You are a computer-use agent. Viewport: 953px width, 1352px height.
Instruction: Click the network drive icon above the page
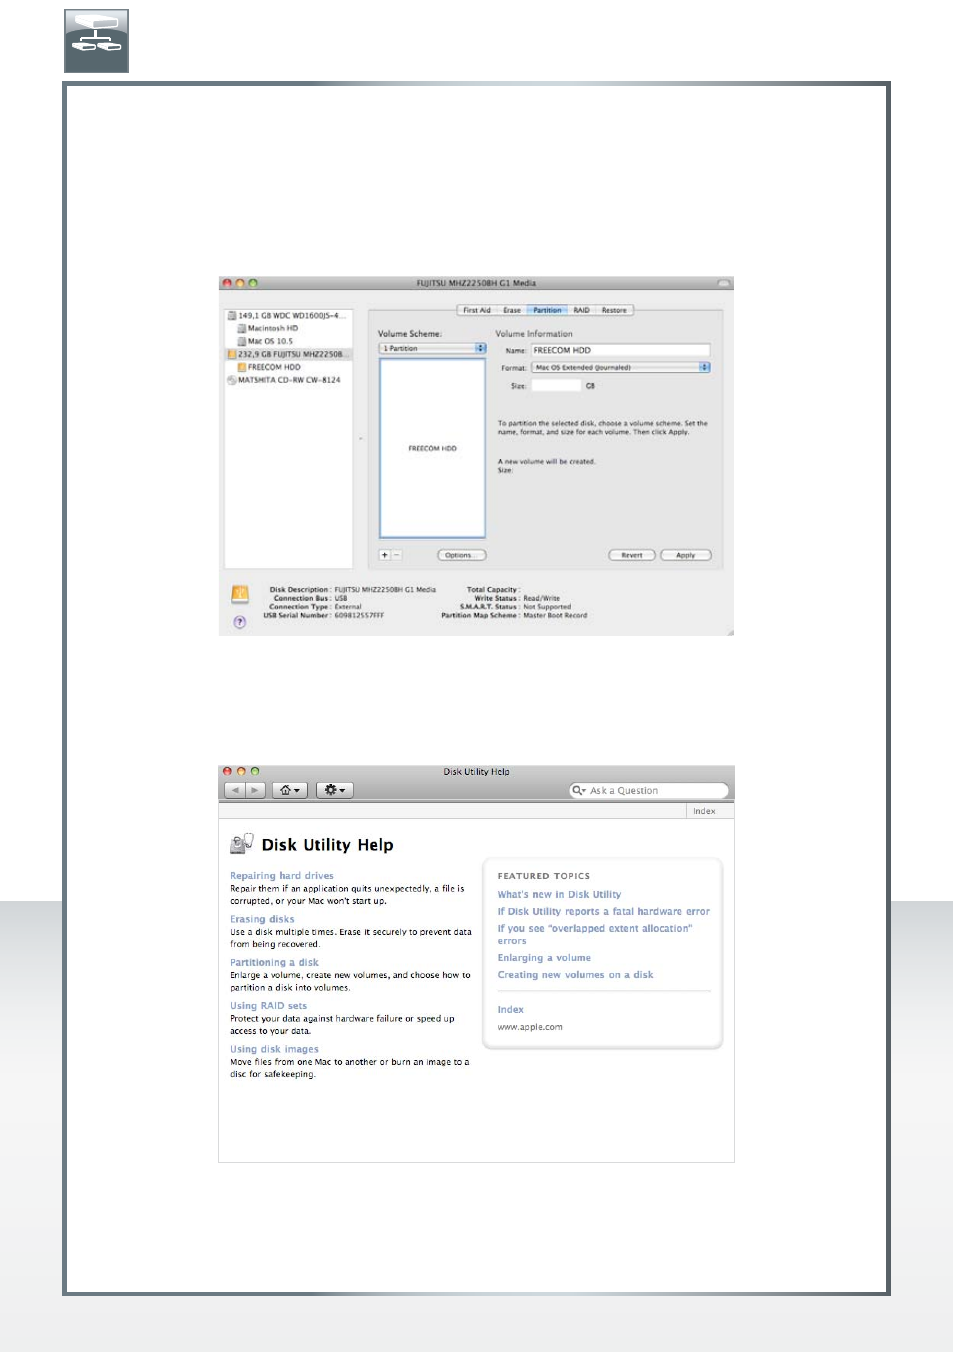[x=96, y=41]
